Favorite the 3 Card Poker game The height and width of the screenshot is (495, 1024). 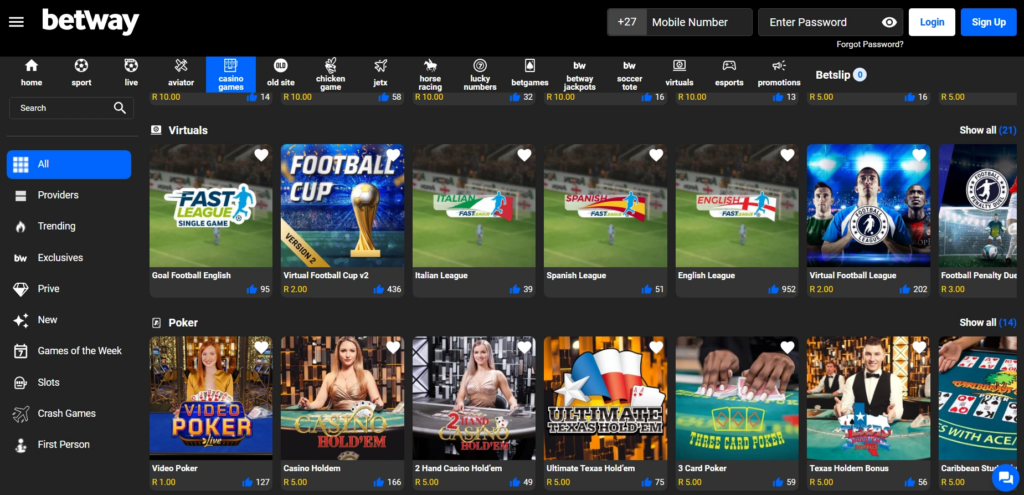click(x=788, y=348)
